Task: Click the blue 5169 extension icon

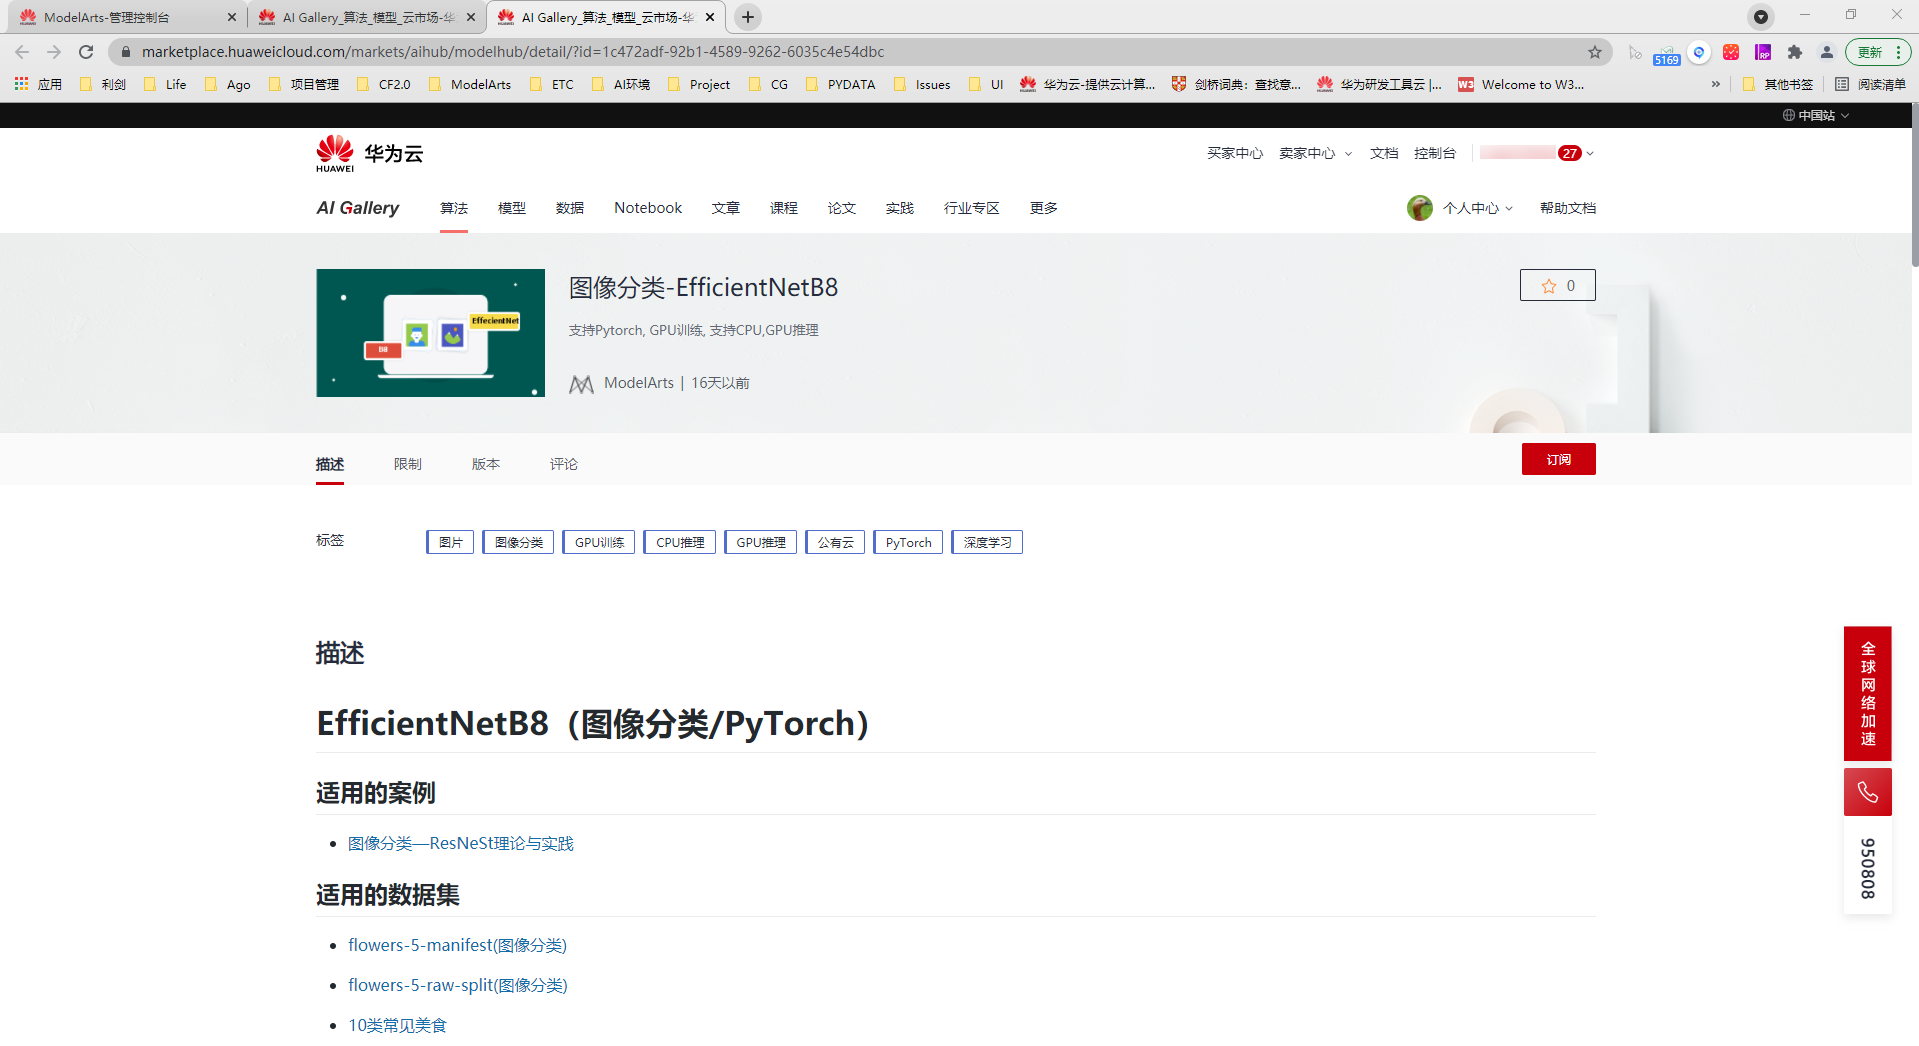Action: coord(1666,53)
